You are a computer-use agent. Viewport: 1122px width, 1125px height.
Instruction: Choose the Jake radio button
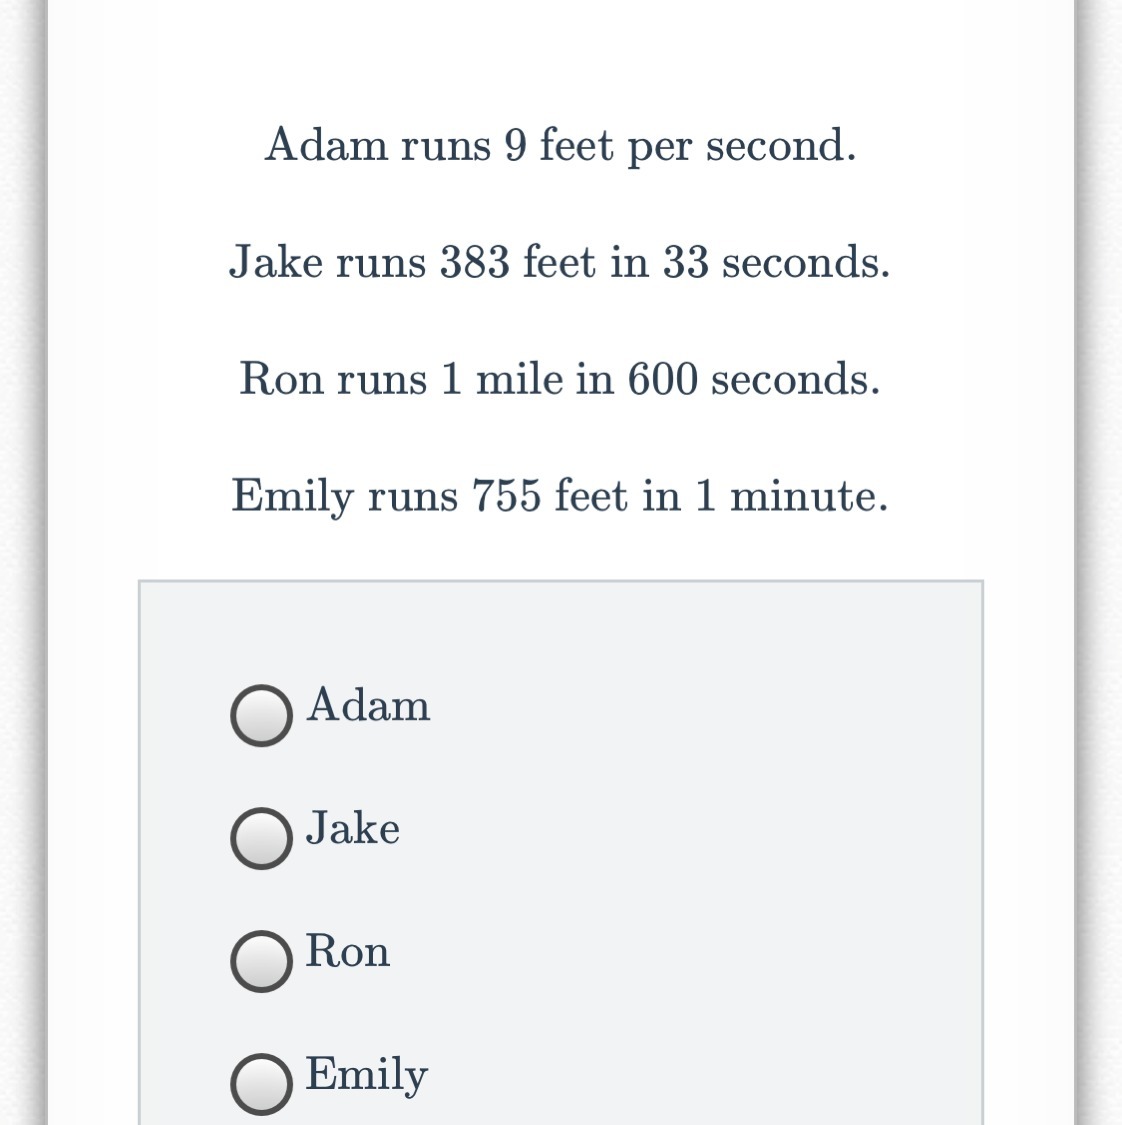261,838
